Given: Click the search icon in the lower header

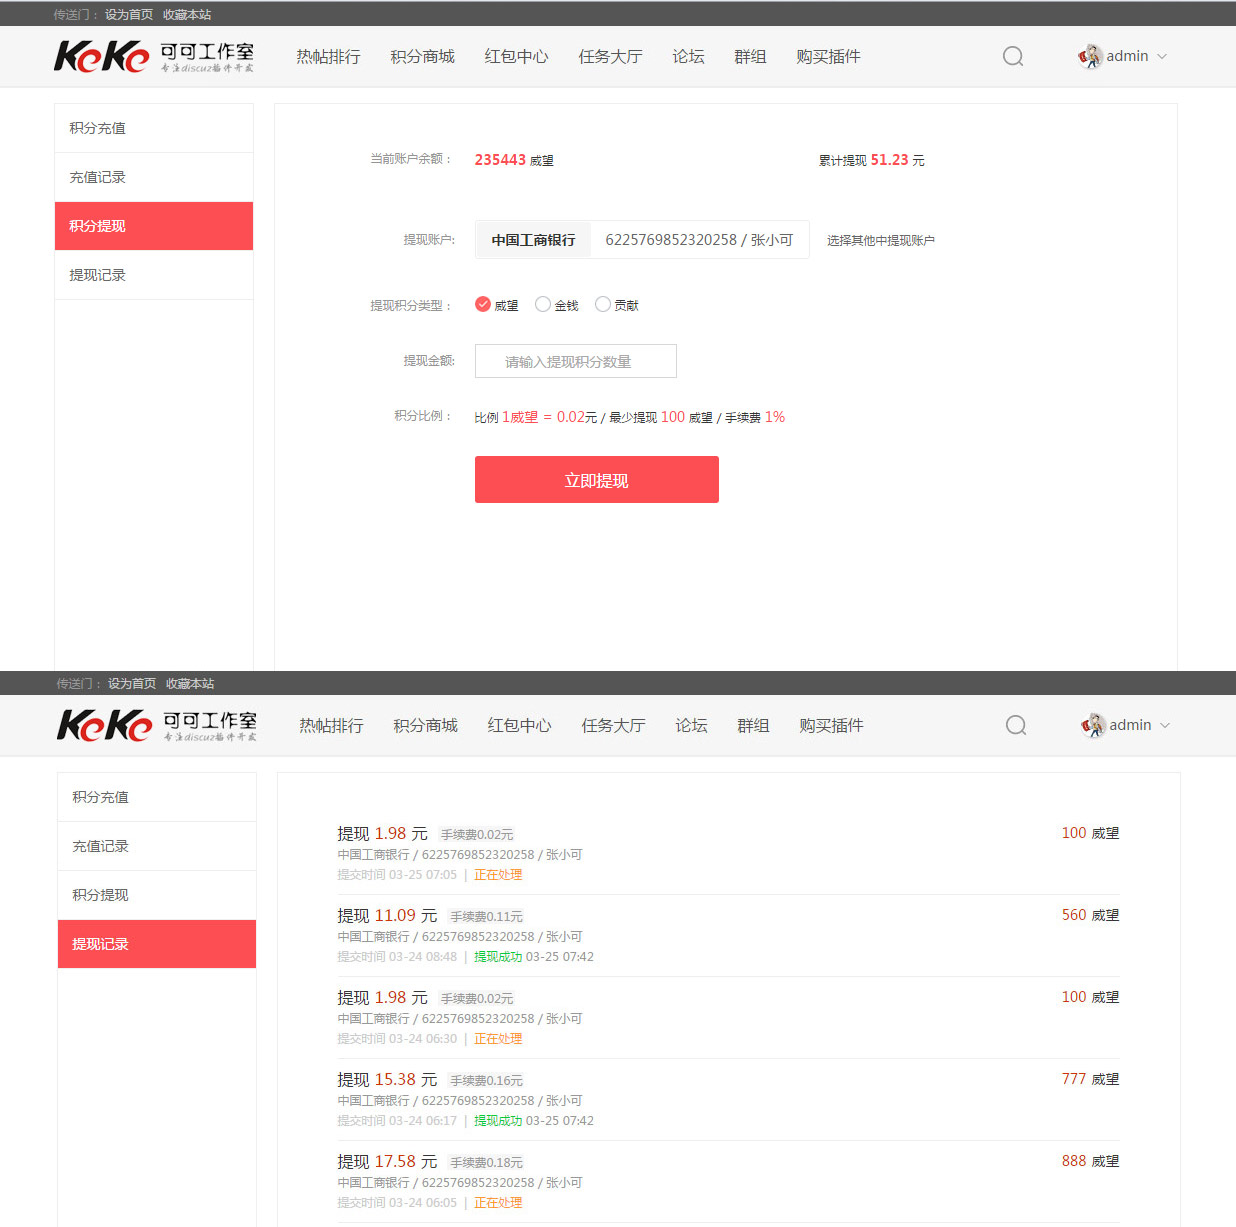Looking at the screenshot, I should 1016,725.
